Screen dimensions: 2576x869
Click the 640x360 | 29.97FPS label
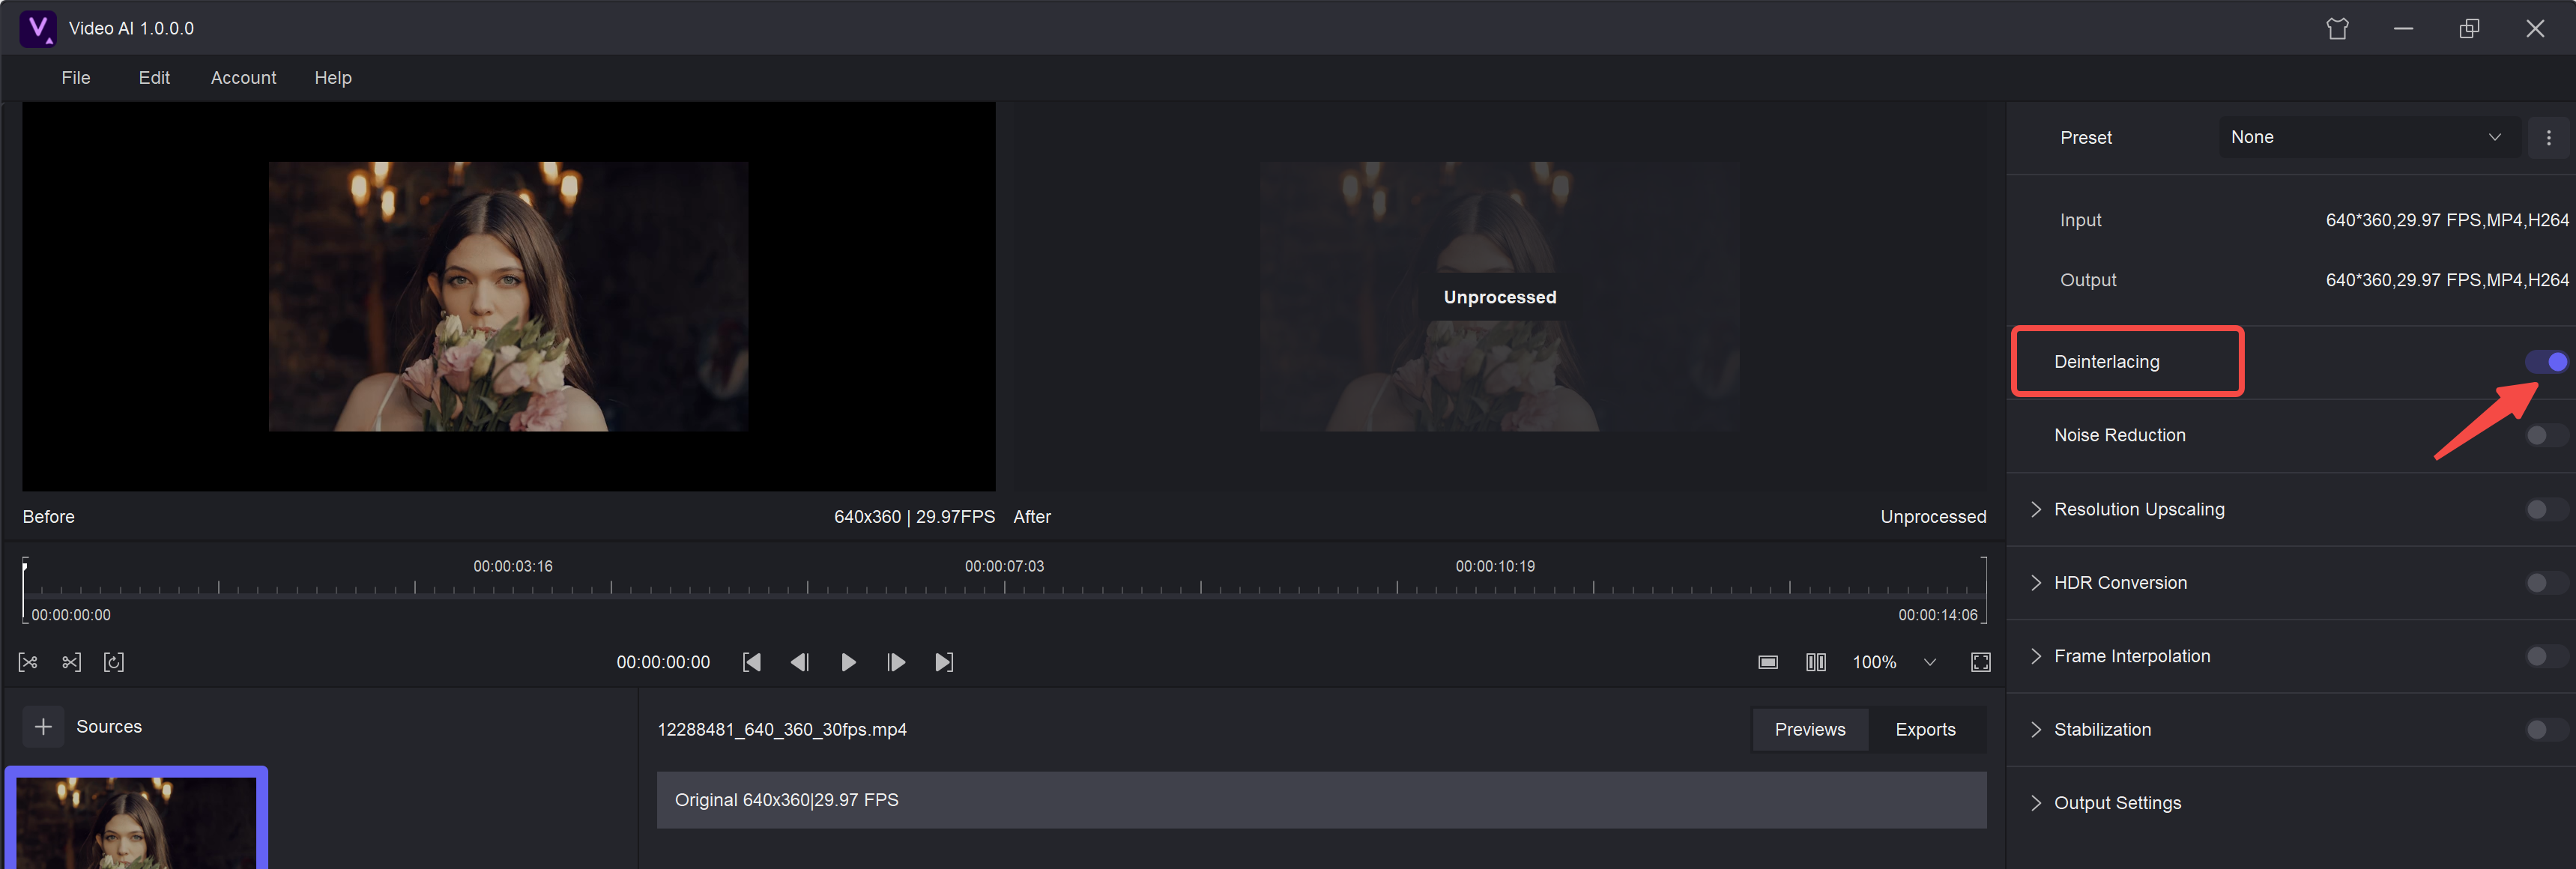pyautogui.click(x=914, y=517)
